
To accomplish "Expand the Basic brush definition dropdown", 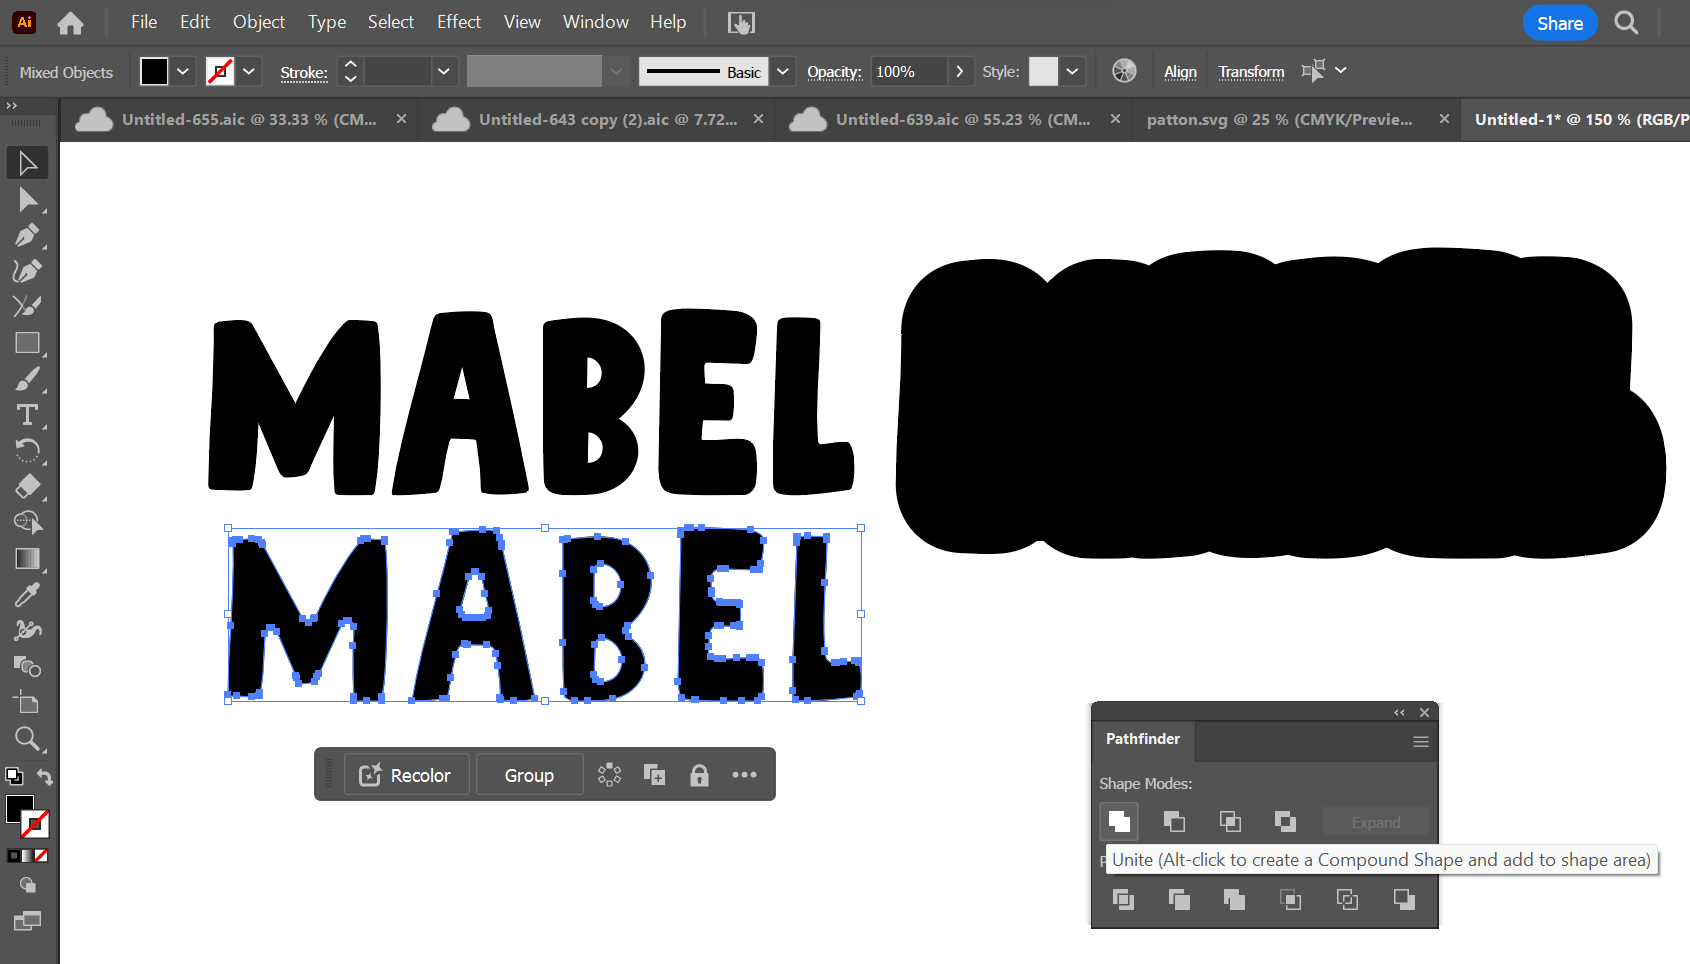I will pyautogui.click(x=783, y=72).
